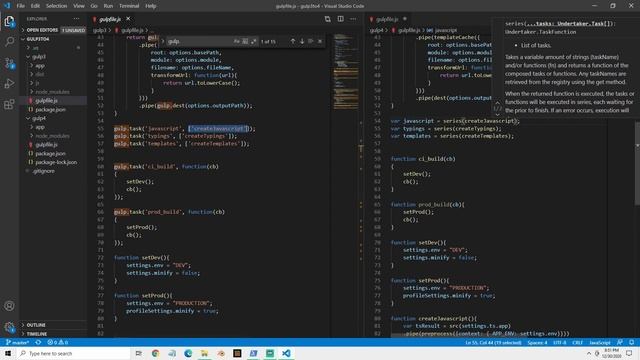
Task: Expand the Outline section
Action: [x=53, y=325]
